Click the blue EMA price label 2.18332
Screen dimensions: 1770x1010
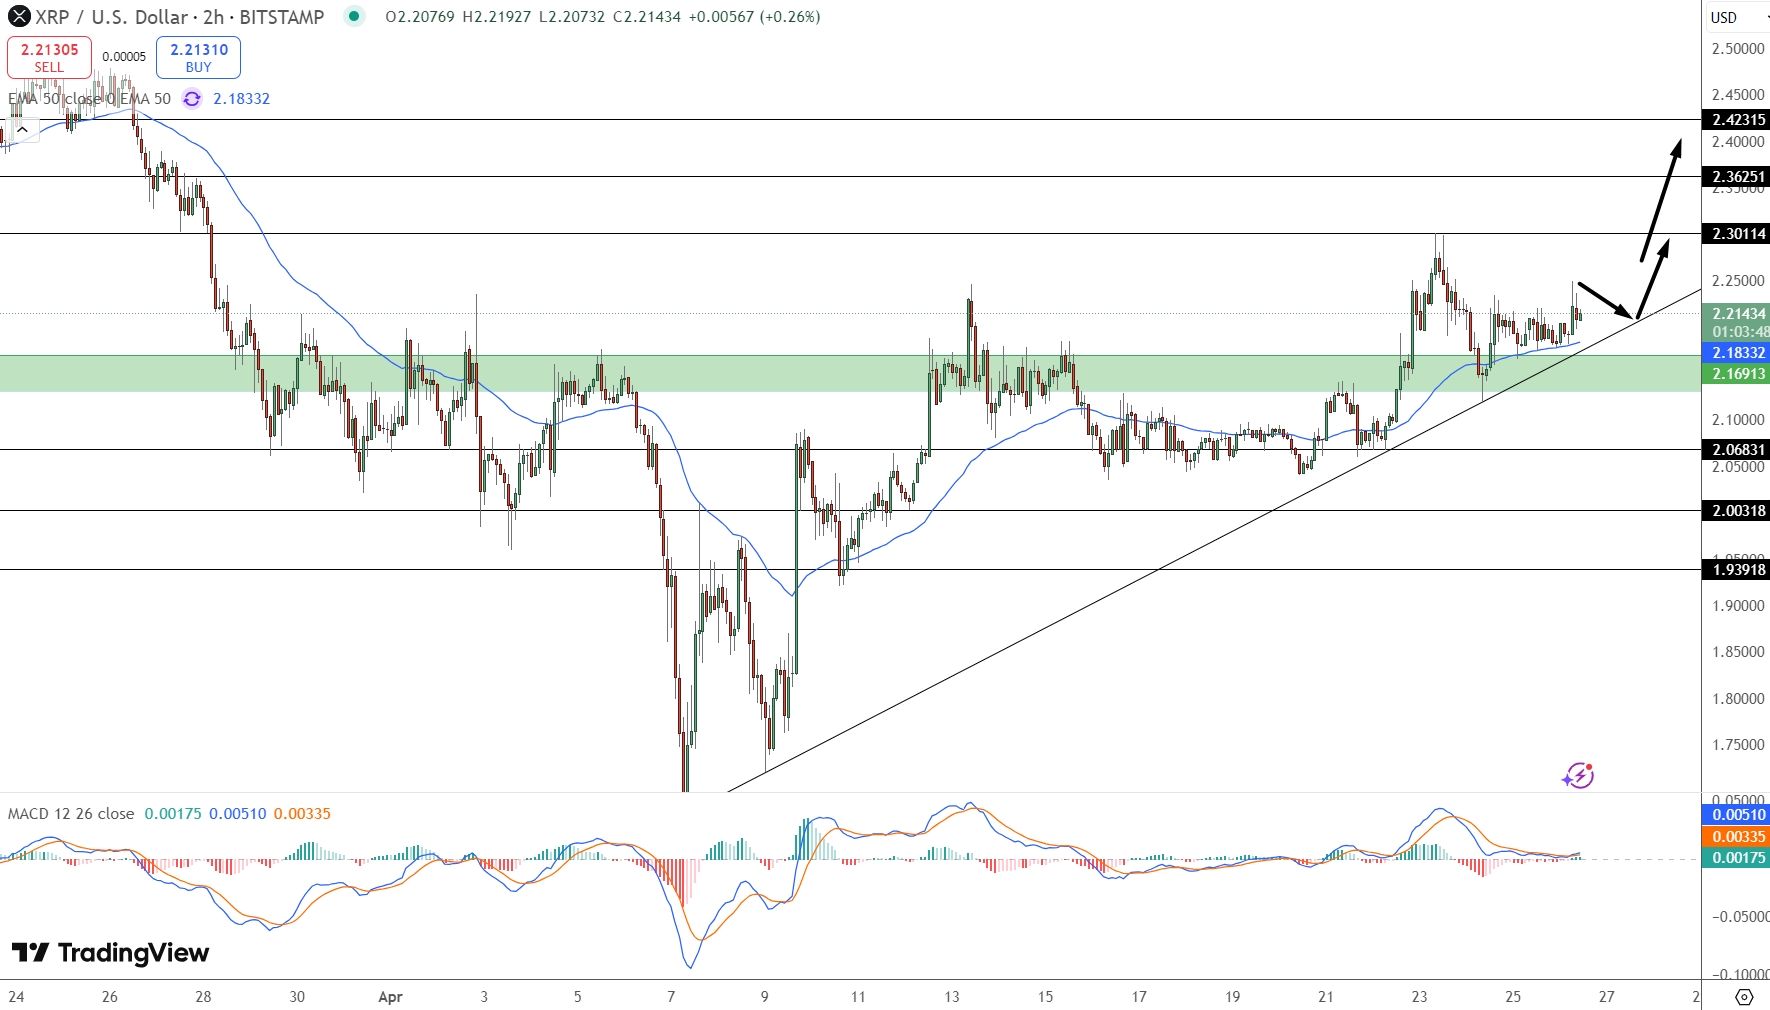coord(1736,353)
